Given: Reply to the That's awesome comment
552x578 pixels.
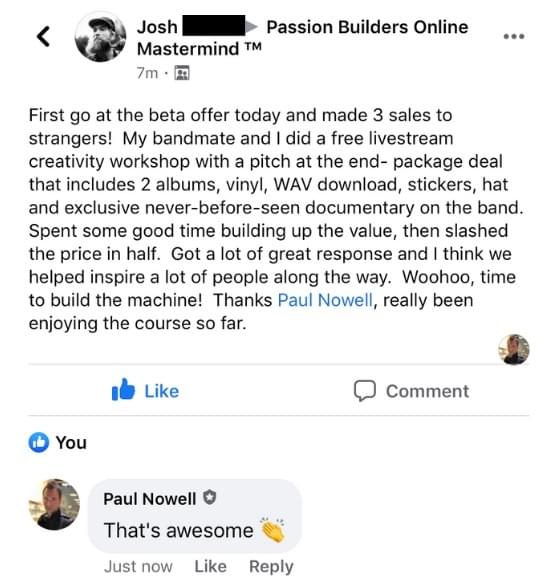Looking at the screenshot, I should 271,567.
